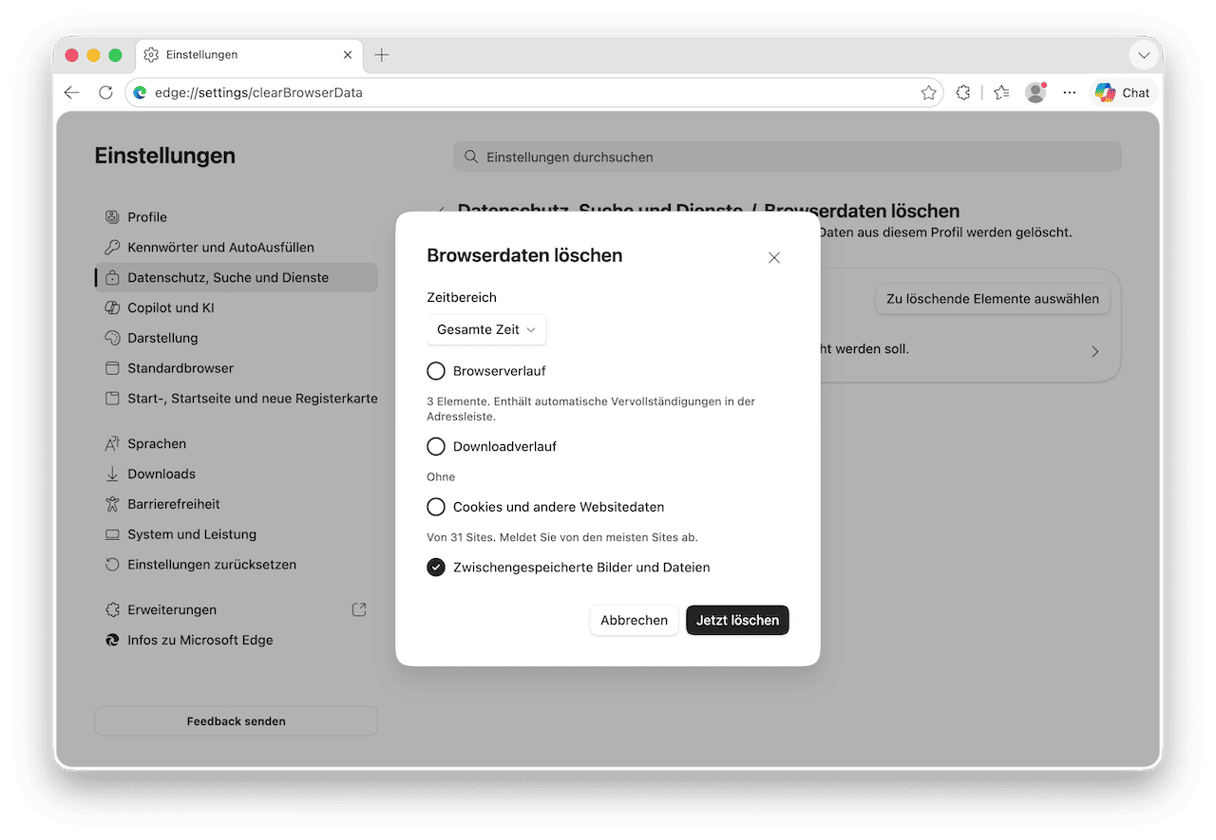Viewport: 1216px width, 840px height.
Task: Click the Zeitbereich label
Action: [x=462, y=297]
